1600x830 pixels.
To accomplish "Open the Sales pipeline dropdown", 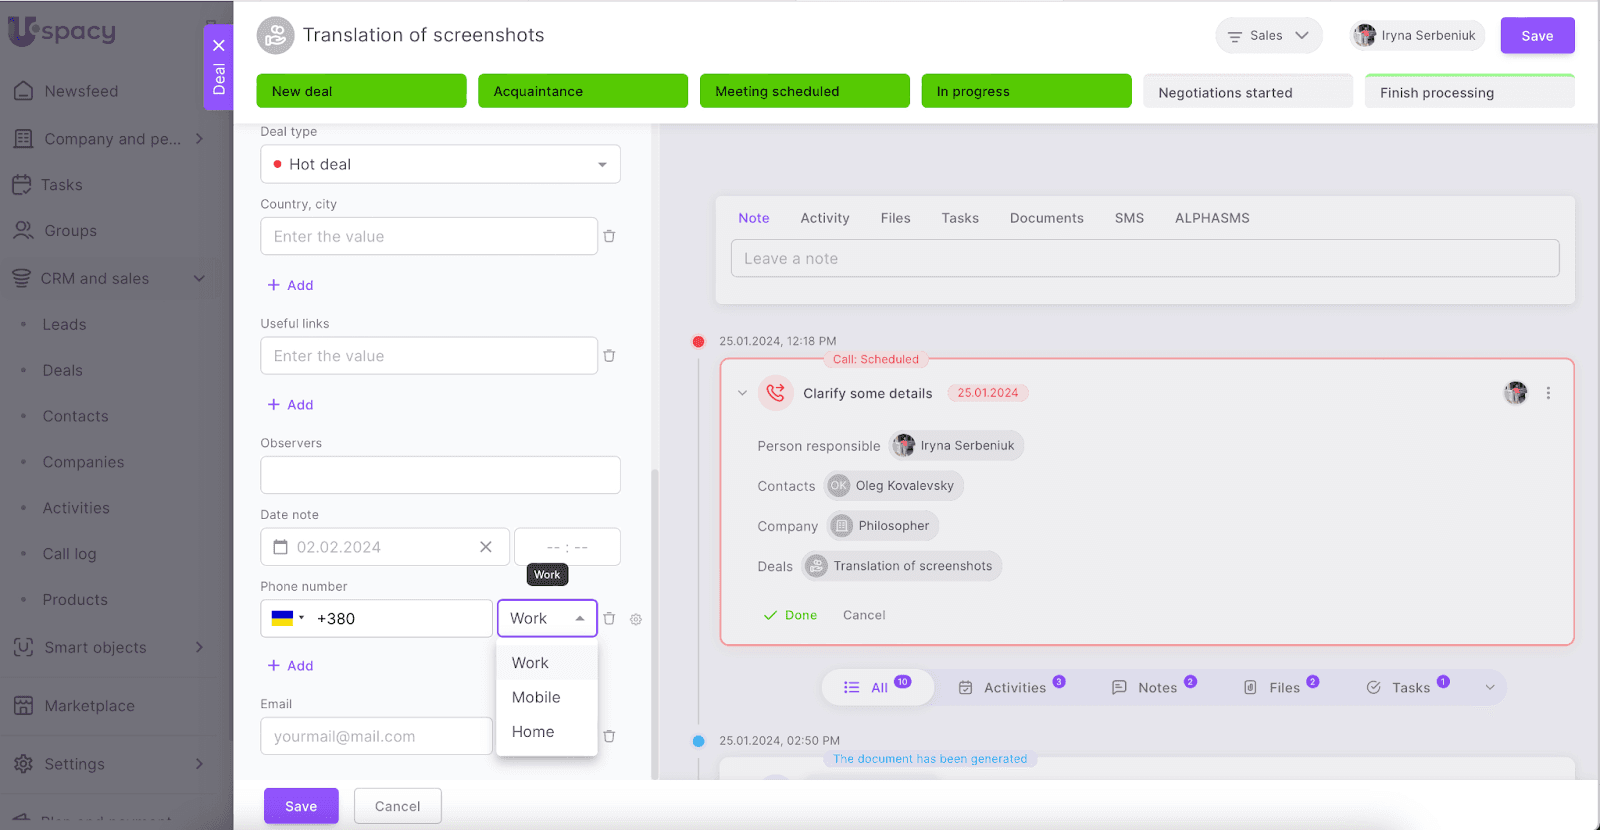I will (x=1268, y=35).
